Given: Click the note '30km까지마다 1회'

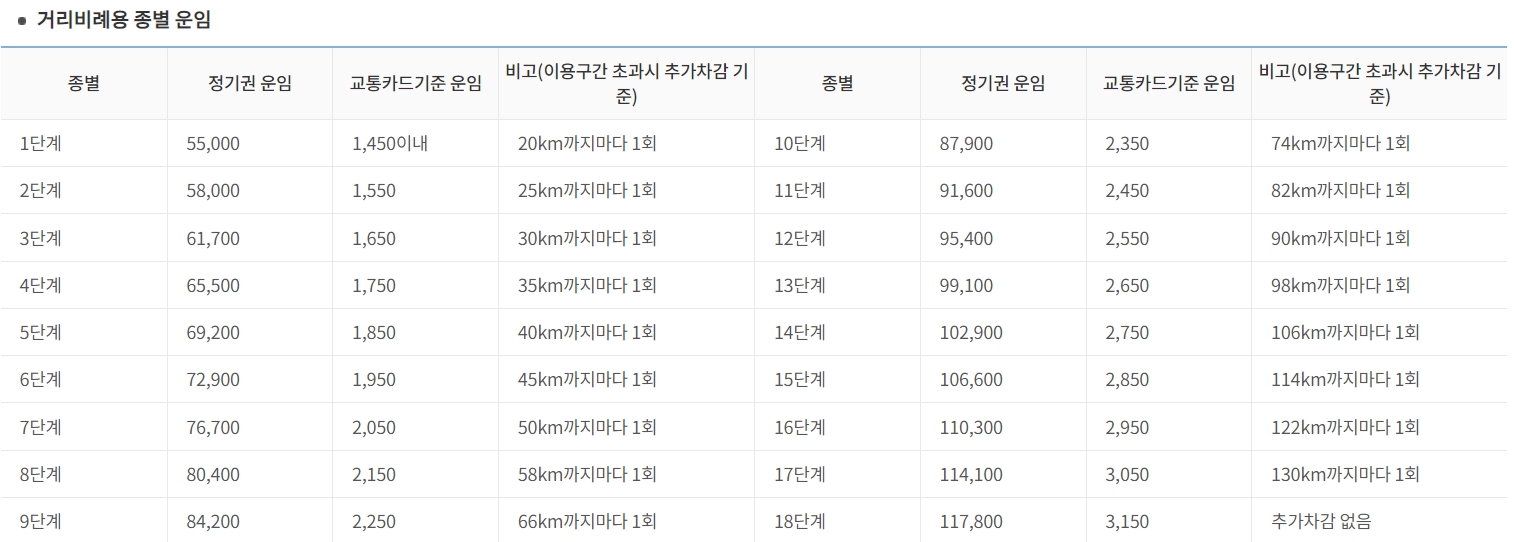Looking at the screenshot, I should tap(587, 238).
